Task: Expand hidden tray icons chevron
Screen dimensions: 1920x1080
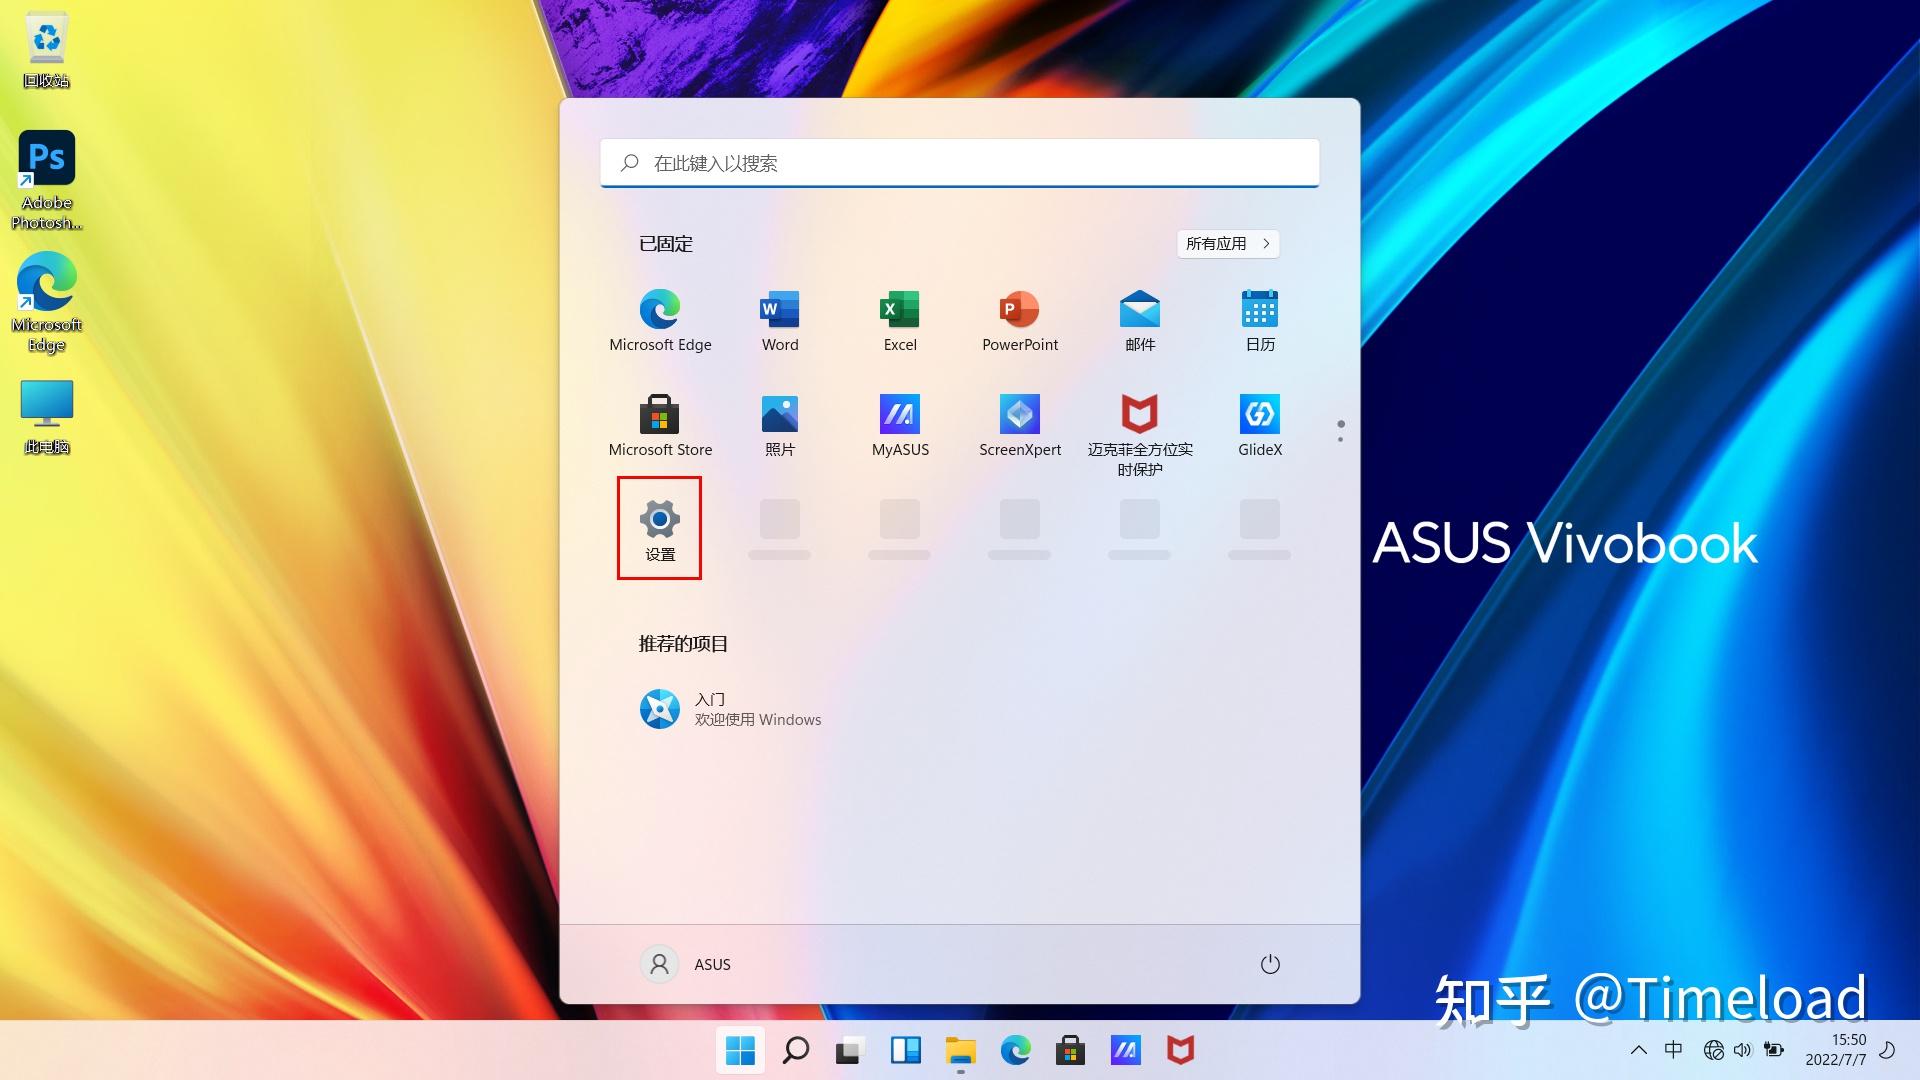Action: point(1638,1050)
